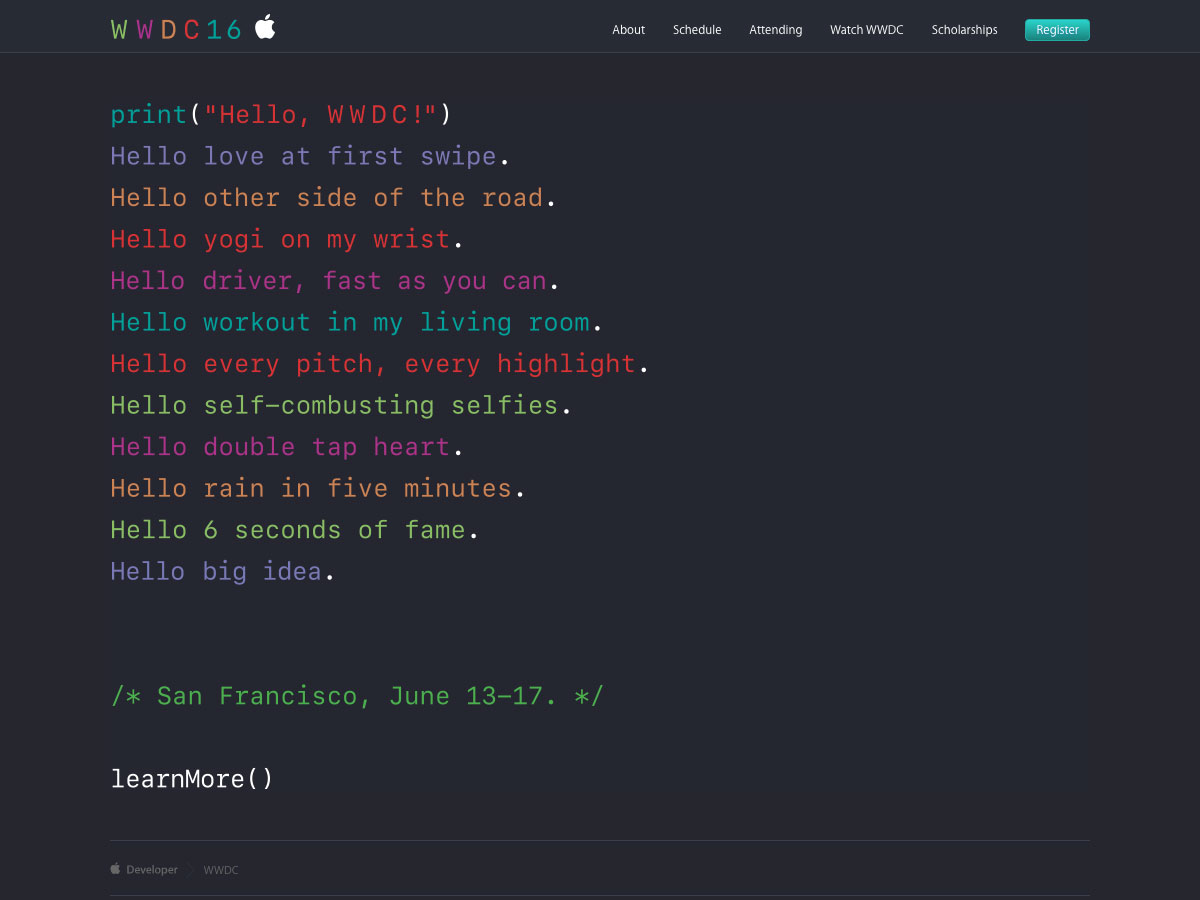Screen dimensions: 1200x900
Task: Select the "Hello big idea." line
Action: pyautogui.click(x=222, y=572)
